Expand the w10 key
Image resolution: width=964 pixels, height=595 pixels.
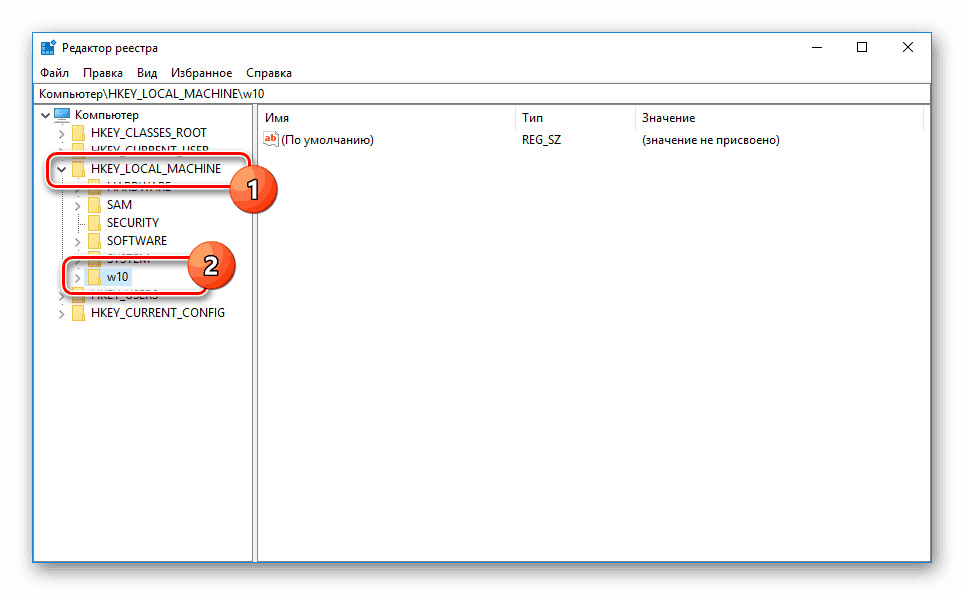pos(77,278)
